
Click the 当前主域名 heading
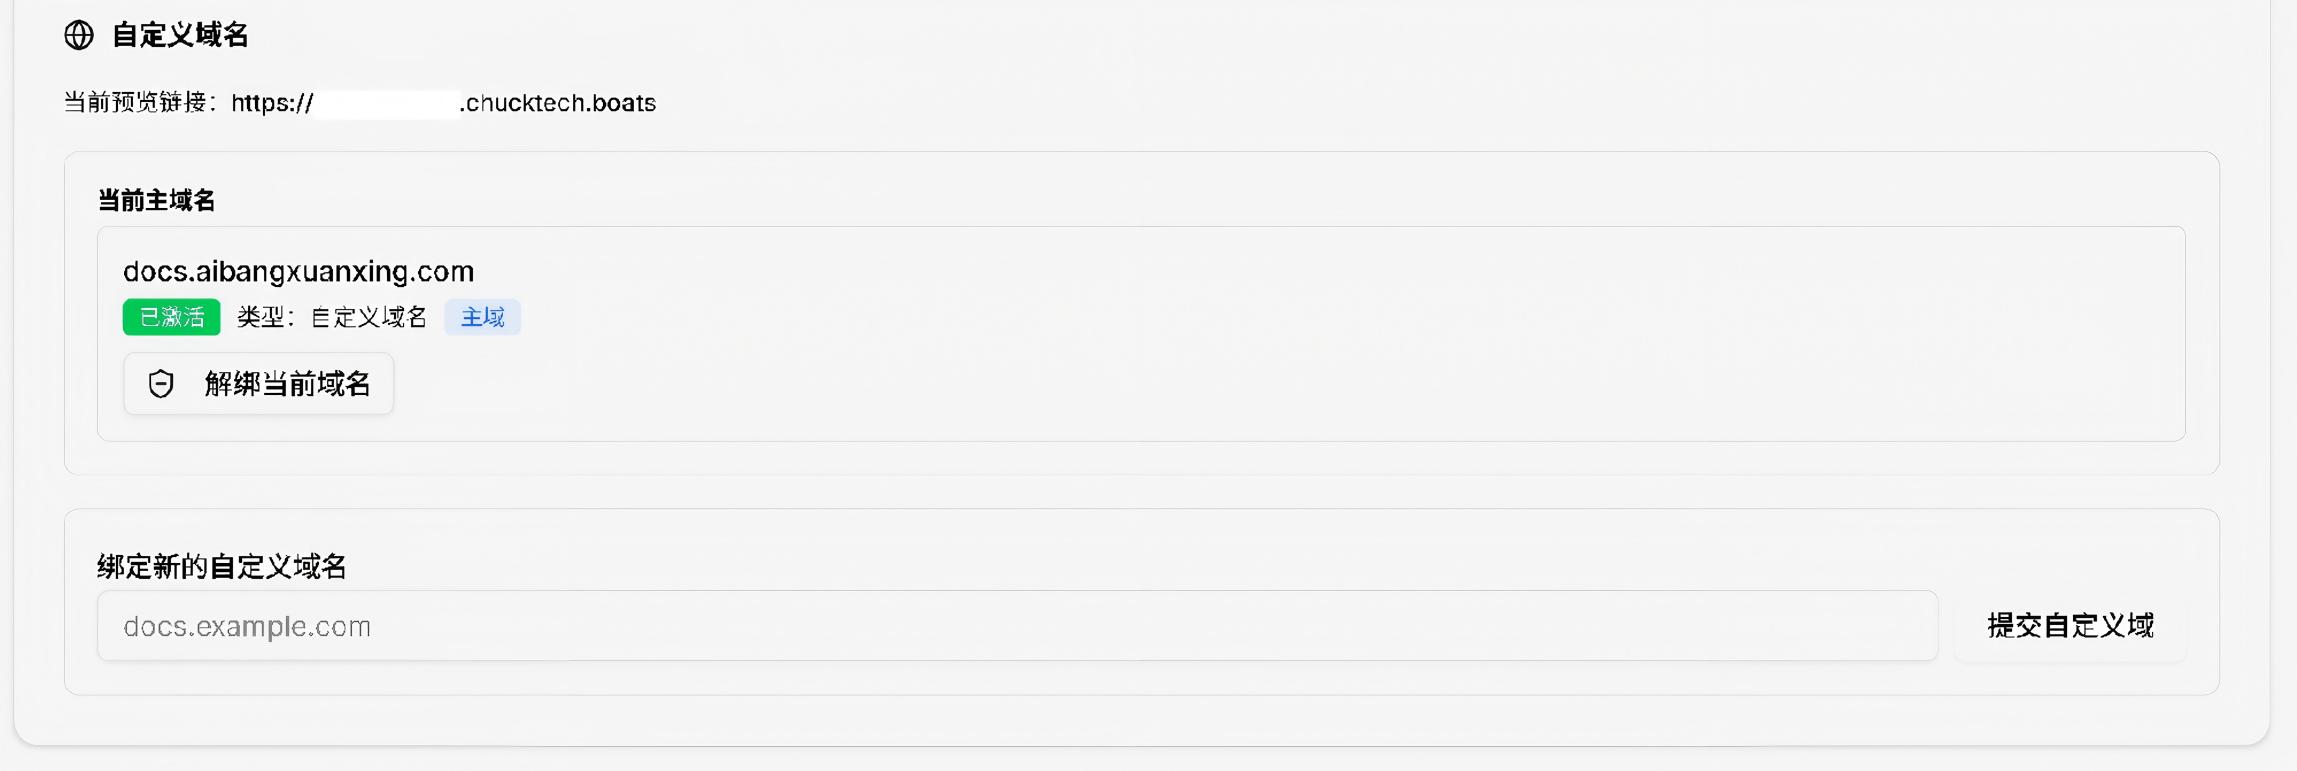(x=156, y=200)
